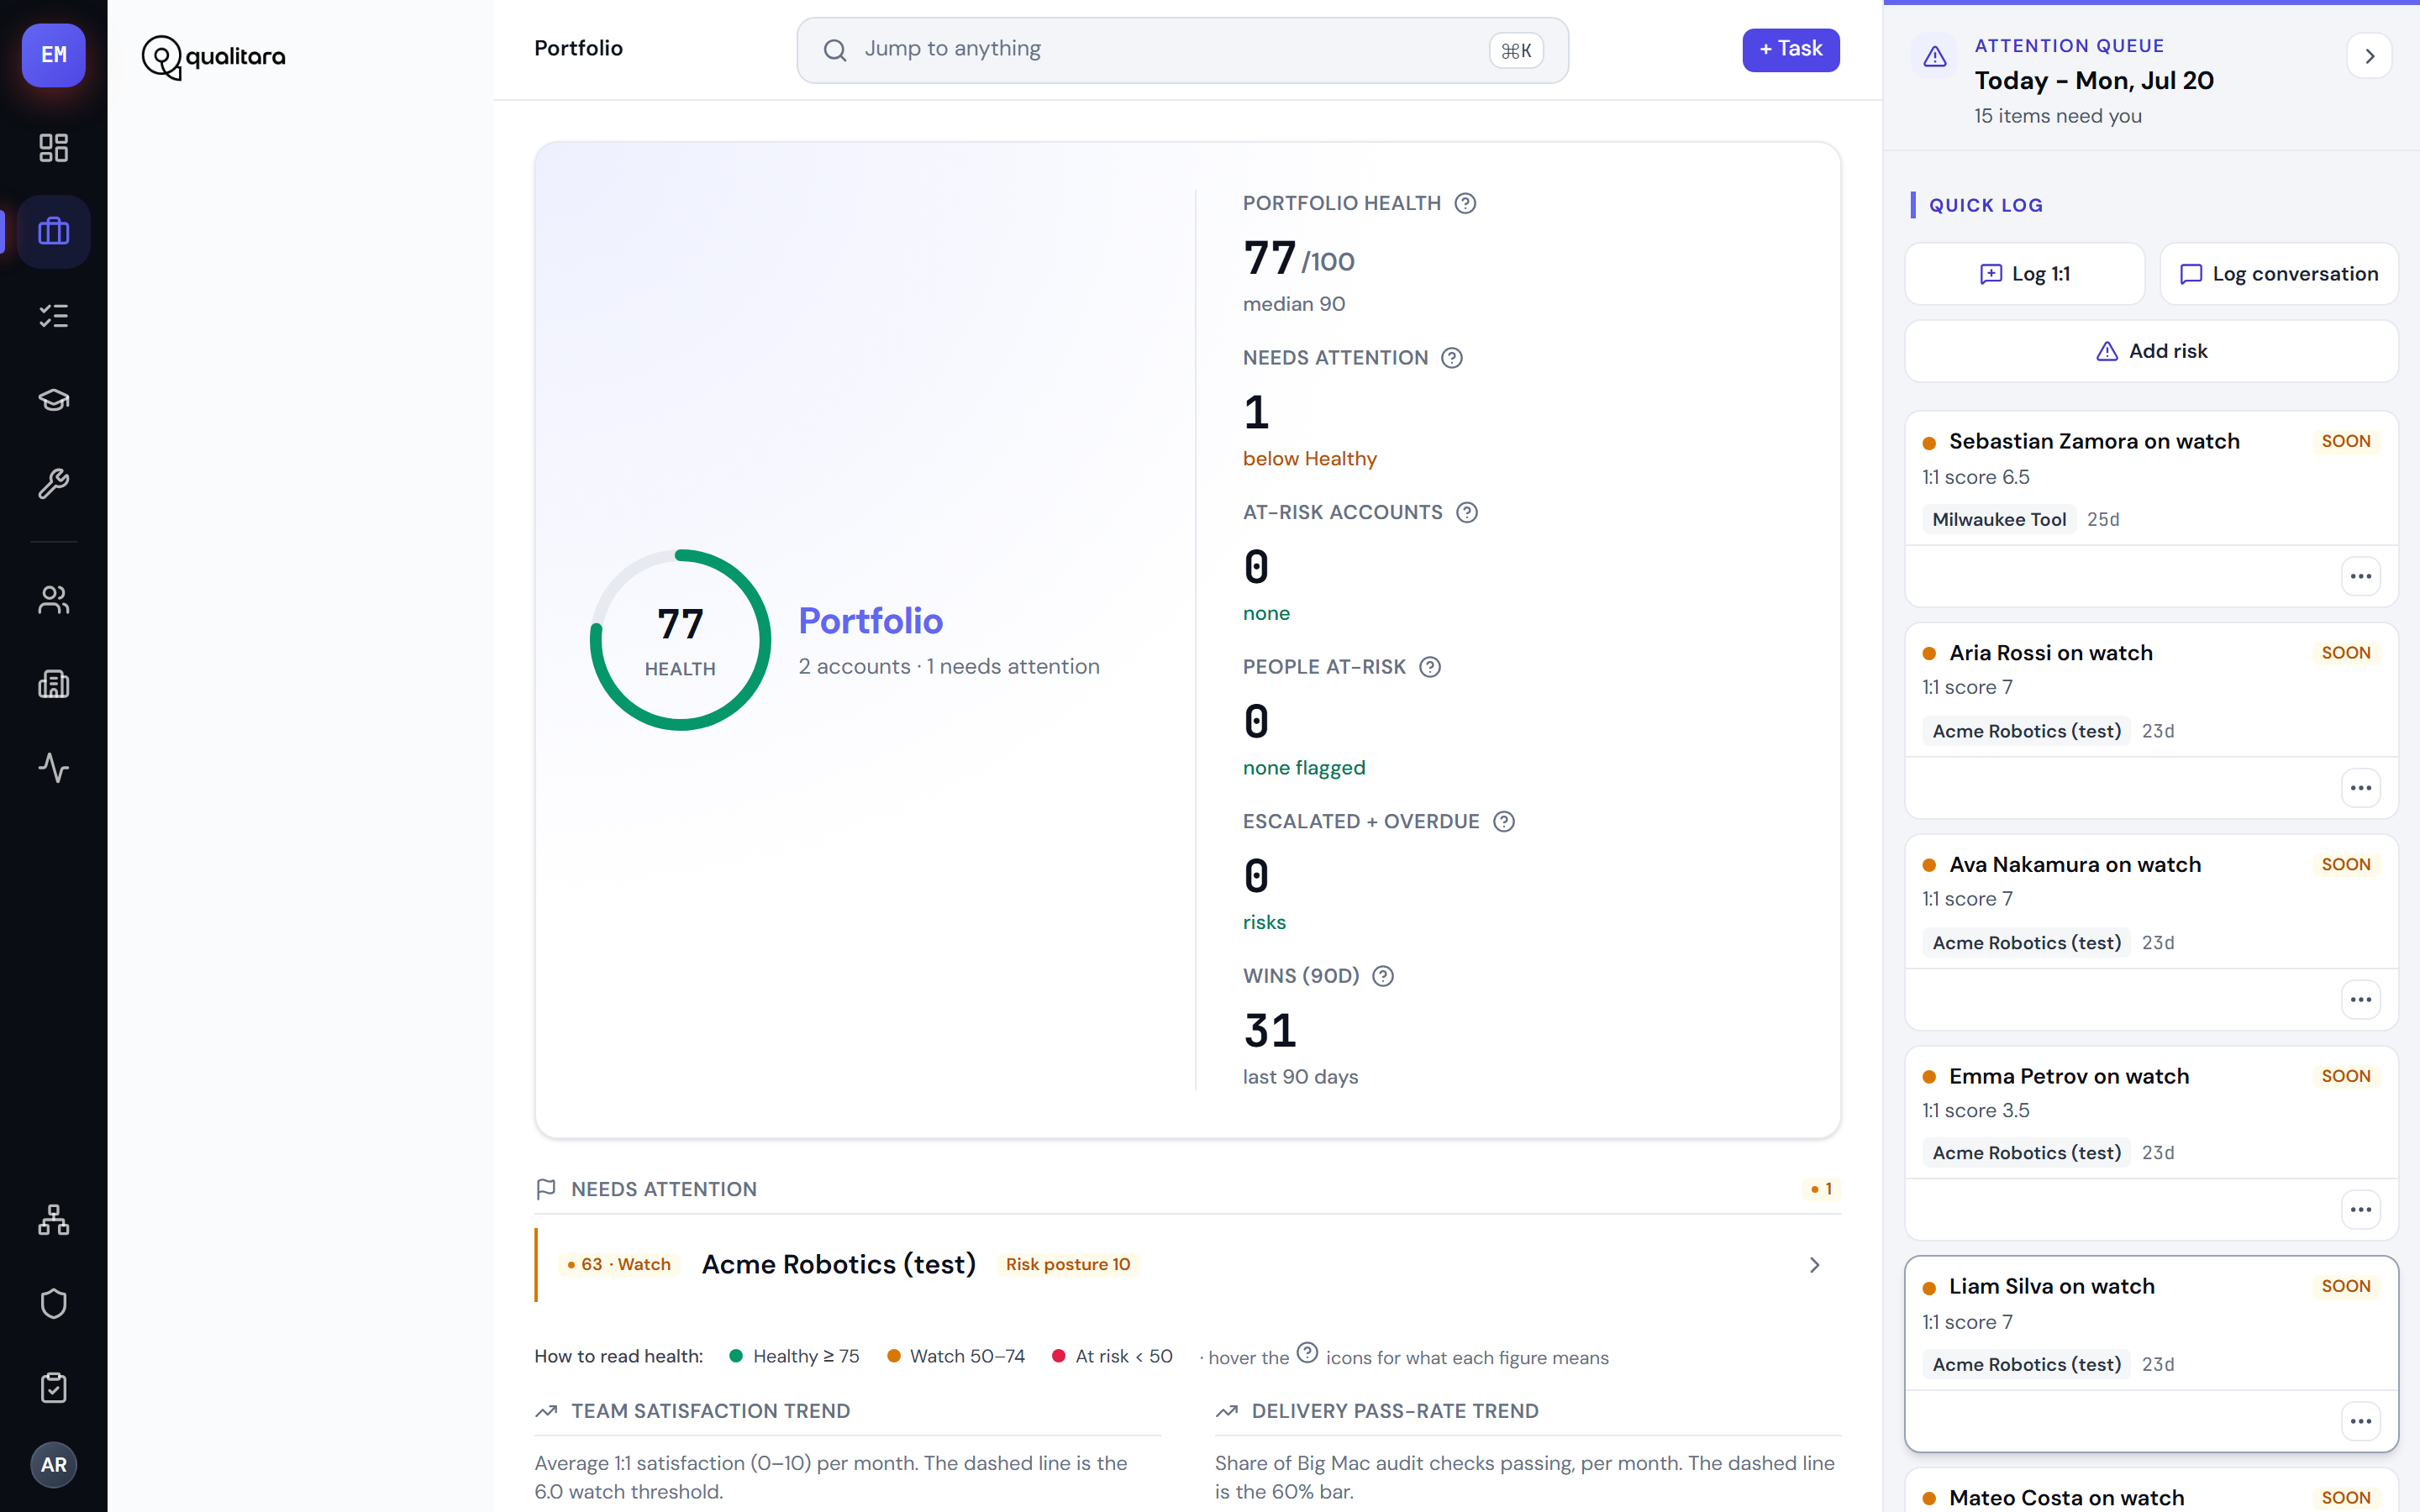Click the Jump to anything search field

(1182, 50)
